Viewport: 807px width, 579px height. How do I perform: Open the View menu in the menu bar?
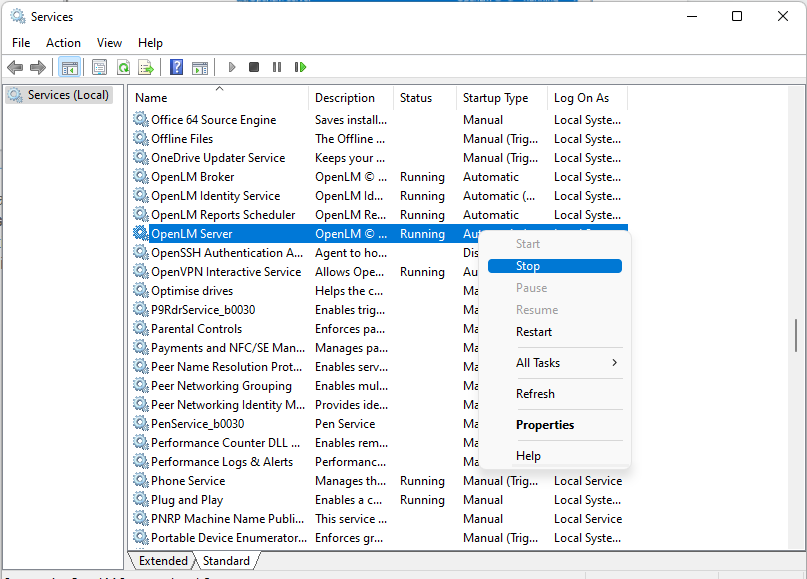(x=110, y=43)
